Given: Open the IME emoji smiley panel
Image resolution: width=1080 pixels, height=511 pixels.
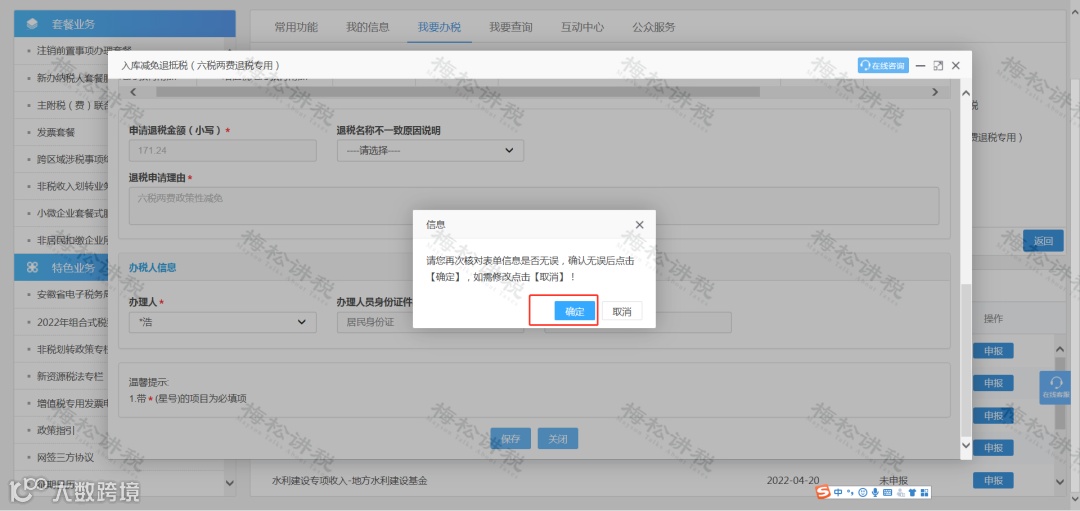Looking at the screenshot, I should coord(862,492).
